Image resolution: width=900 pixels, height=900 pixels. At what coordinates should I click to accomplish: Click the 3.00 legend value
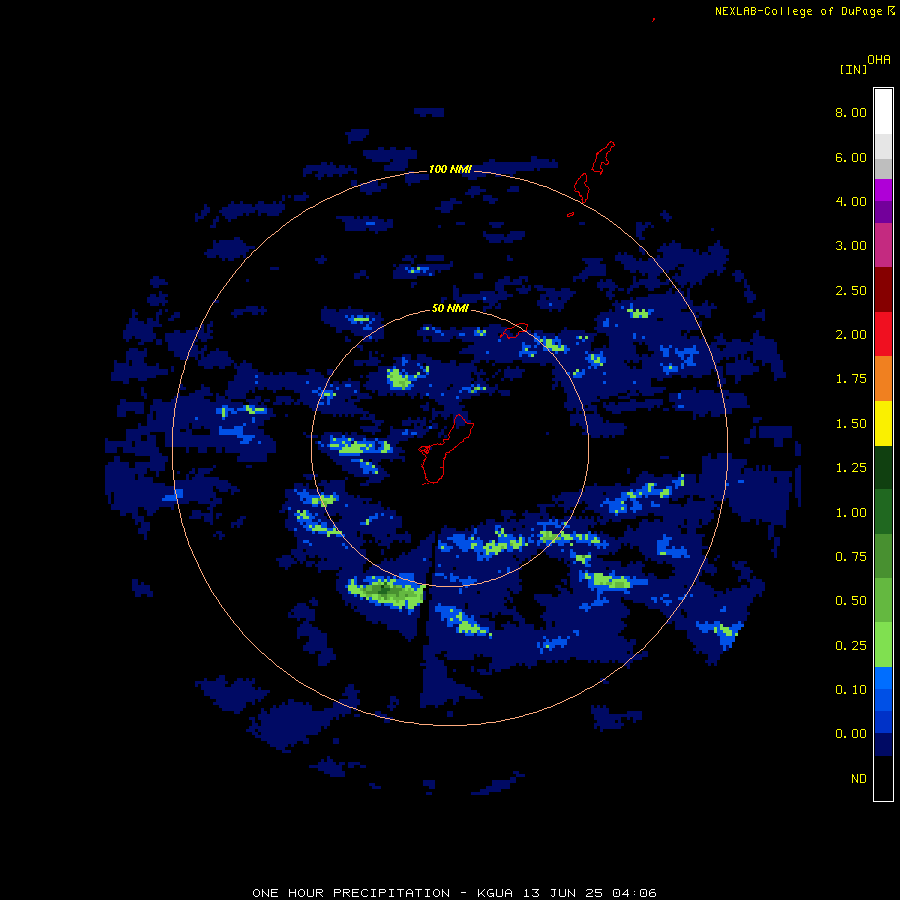[851, 246]
